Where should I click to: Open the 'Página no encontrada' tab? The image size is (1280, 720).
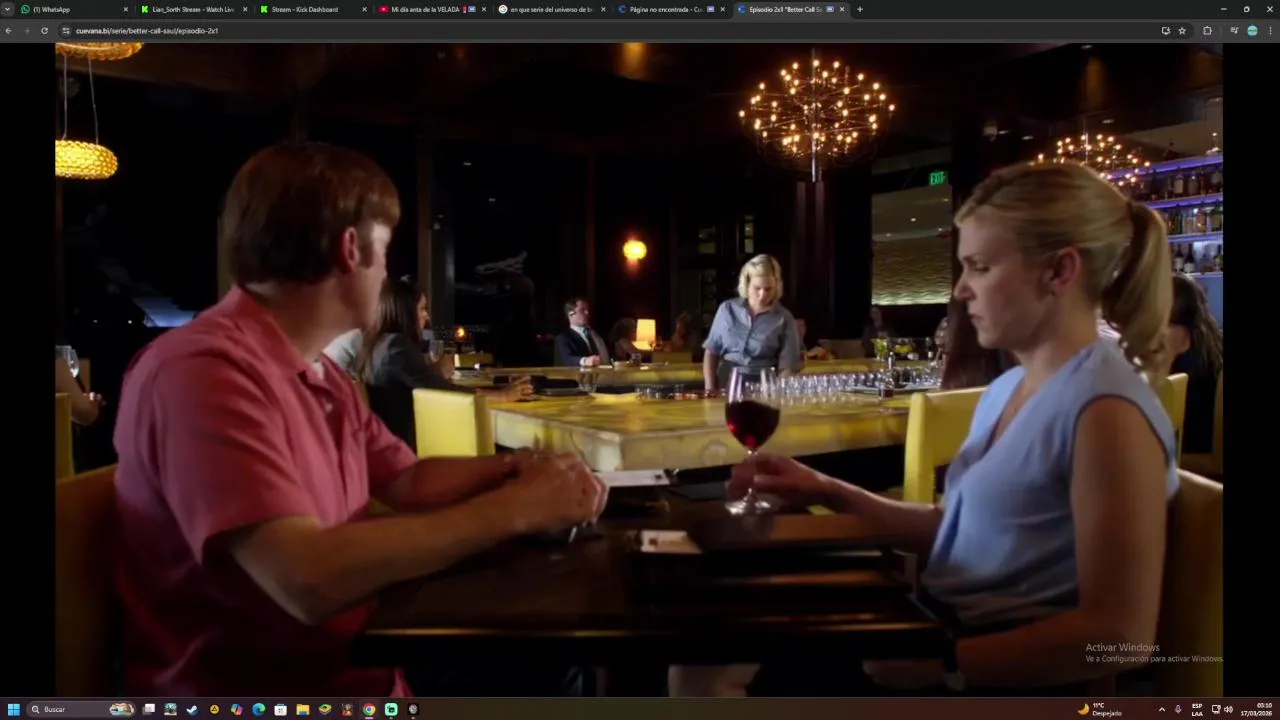click(671, 9)
